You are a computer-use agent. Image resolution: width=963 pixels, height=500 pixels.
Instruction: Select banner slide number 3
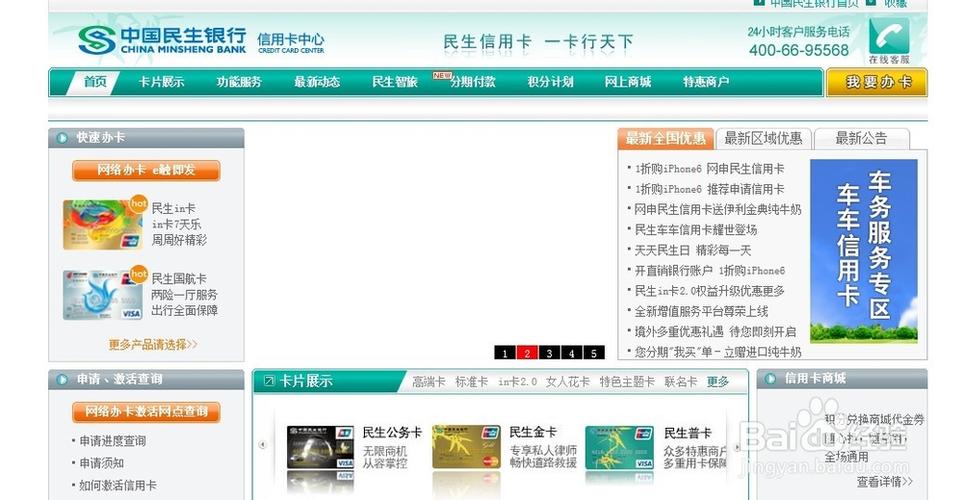point(549,353)
